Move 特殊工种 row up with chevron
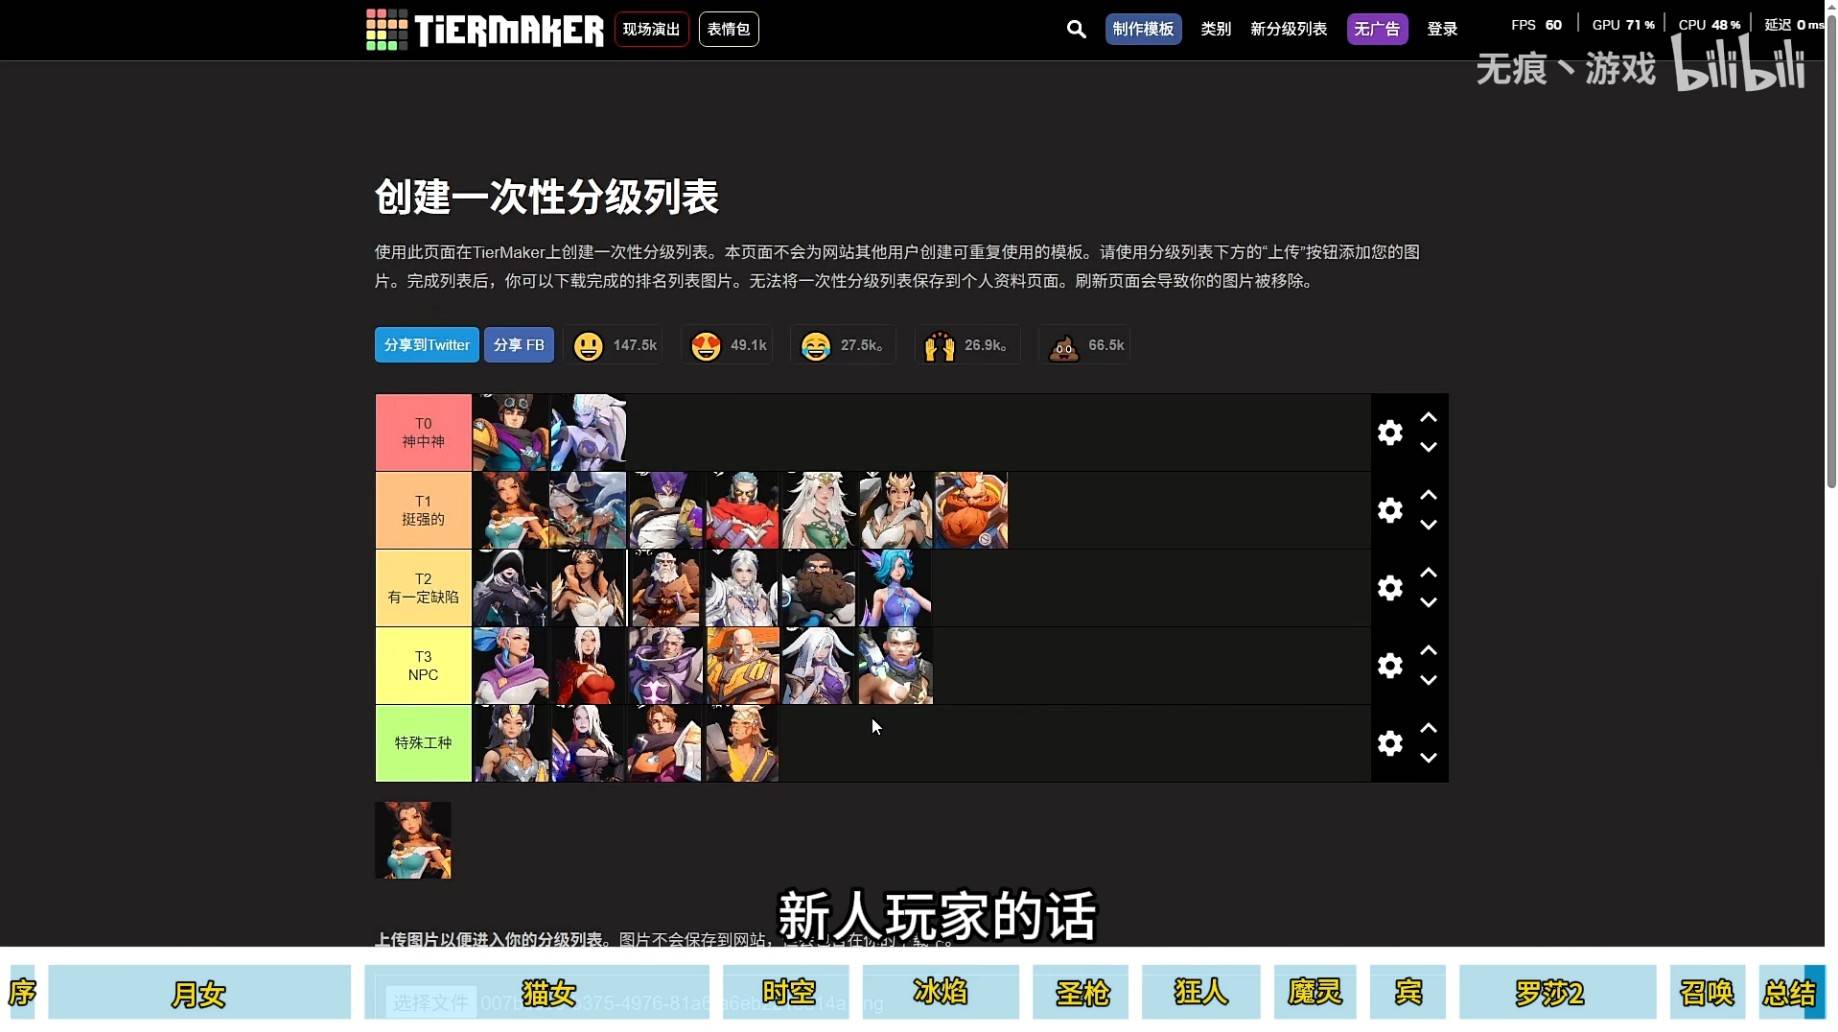Viewport: 1838px width, 1032px height. pyautogui.click(x=1428, y=728)
